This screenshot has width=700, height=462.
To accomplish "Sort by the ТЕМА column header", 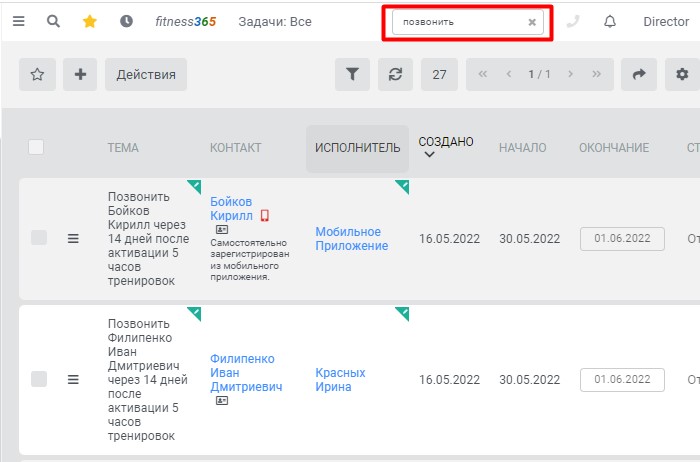I will 123,148.
